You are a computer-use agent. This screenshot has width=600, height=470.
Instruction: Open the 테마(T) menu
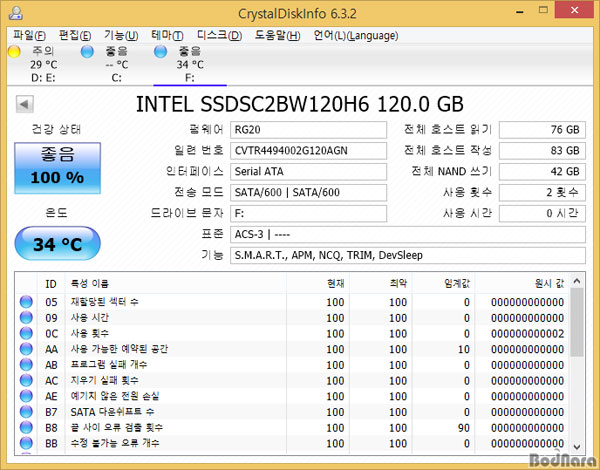(167, 36)
